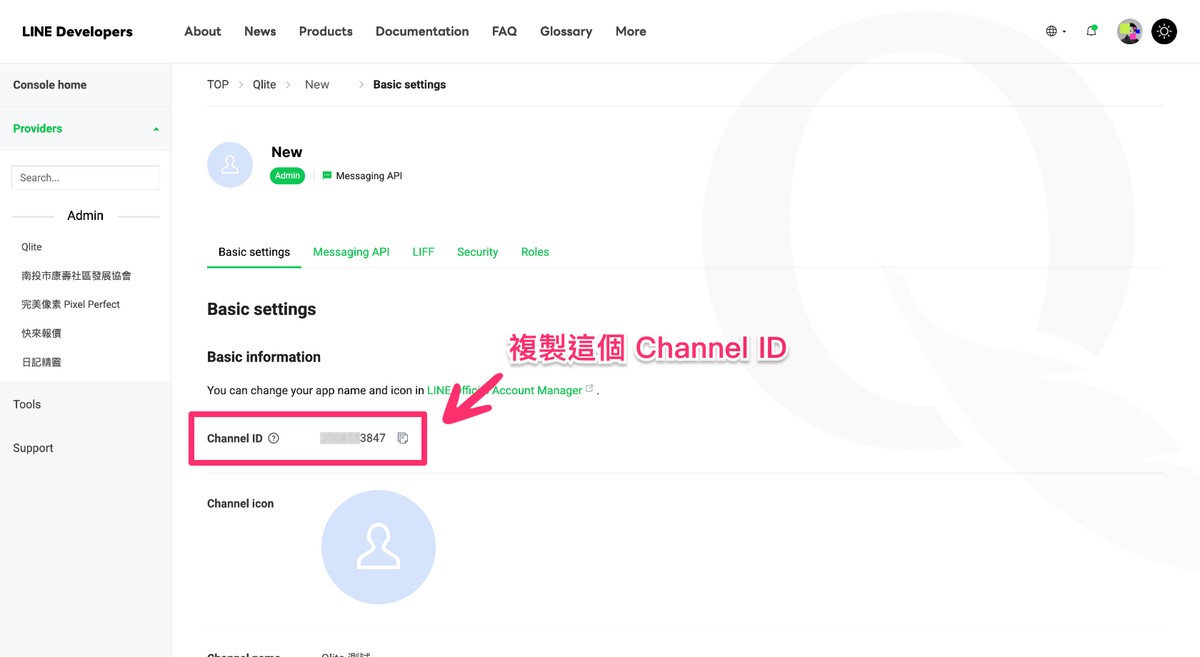The height and width of the screenshot is (657, 1200).
Task: Open the user profile avatar menu
Action: coord(1130,31)
